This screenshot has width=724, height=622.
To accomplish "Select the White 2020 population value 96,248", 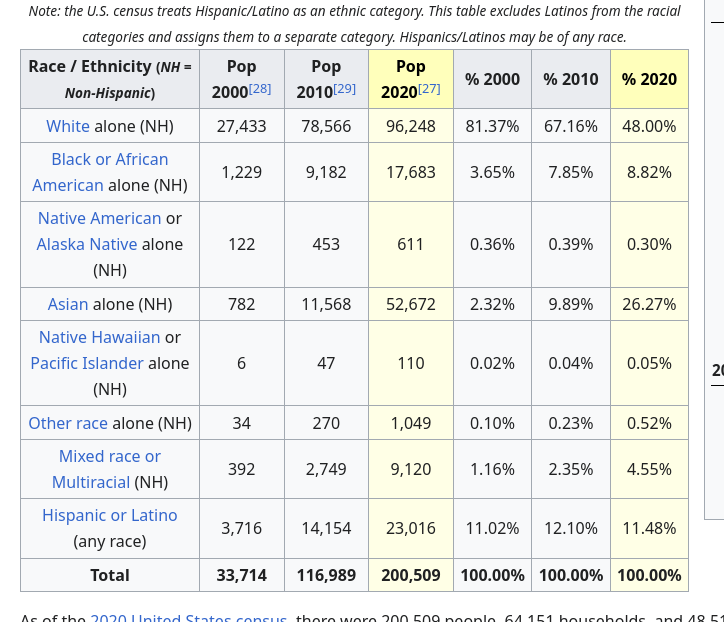I will point(411,126).
